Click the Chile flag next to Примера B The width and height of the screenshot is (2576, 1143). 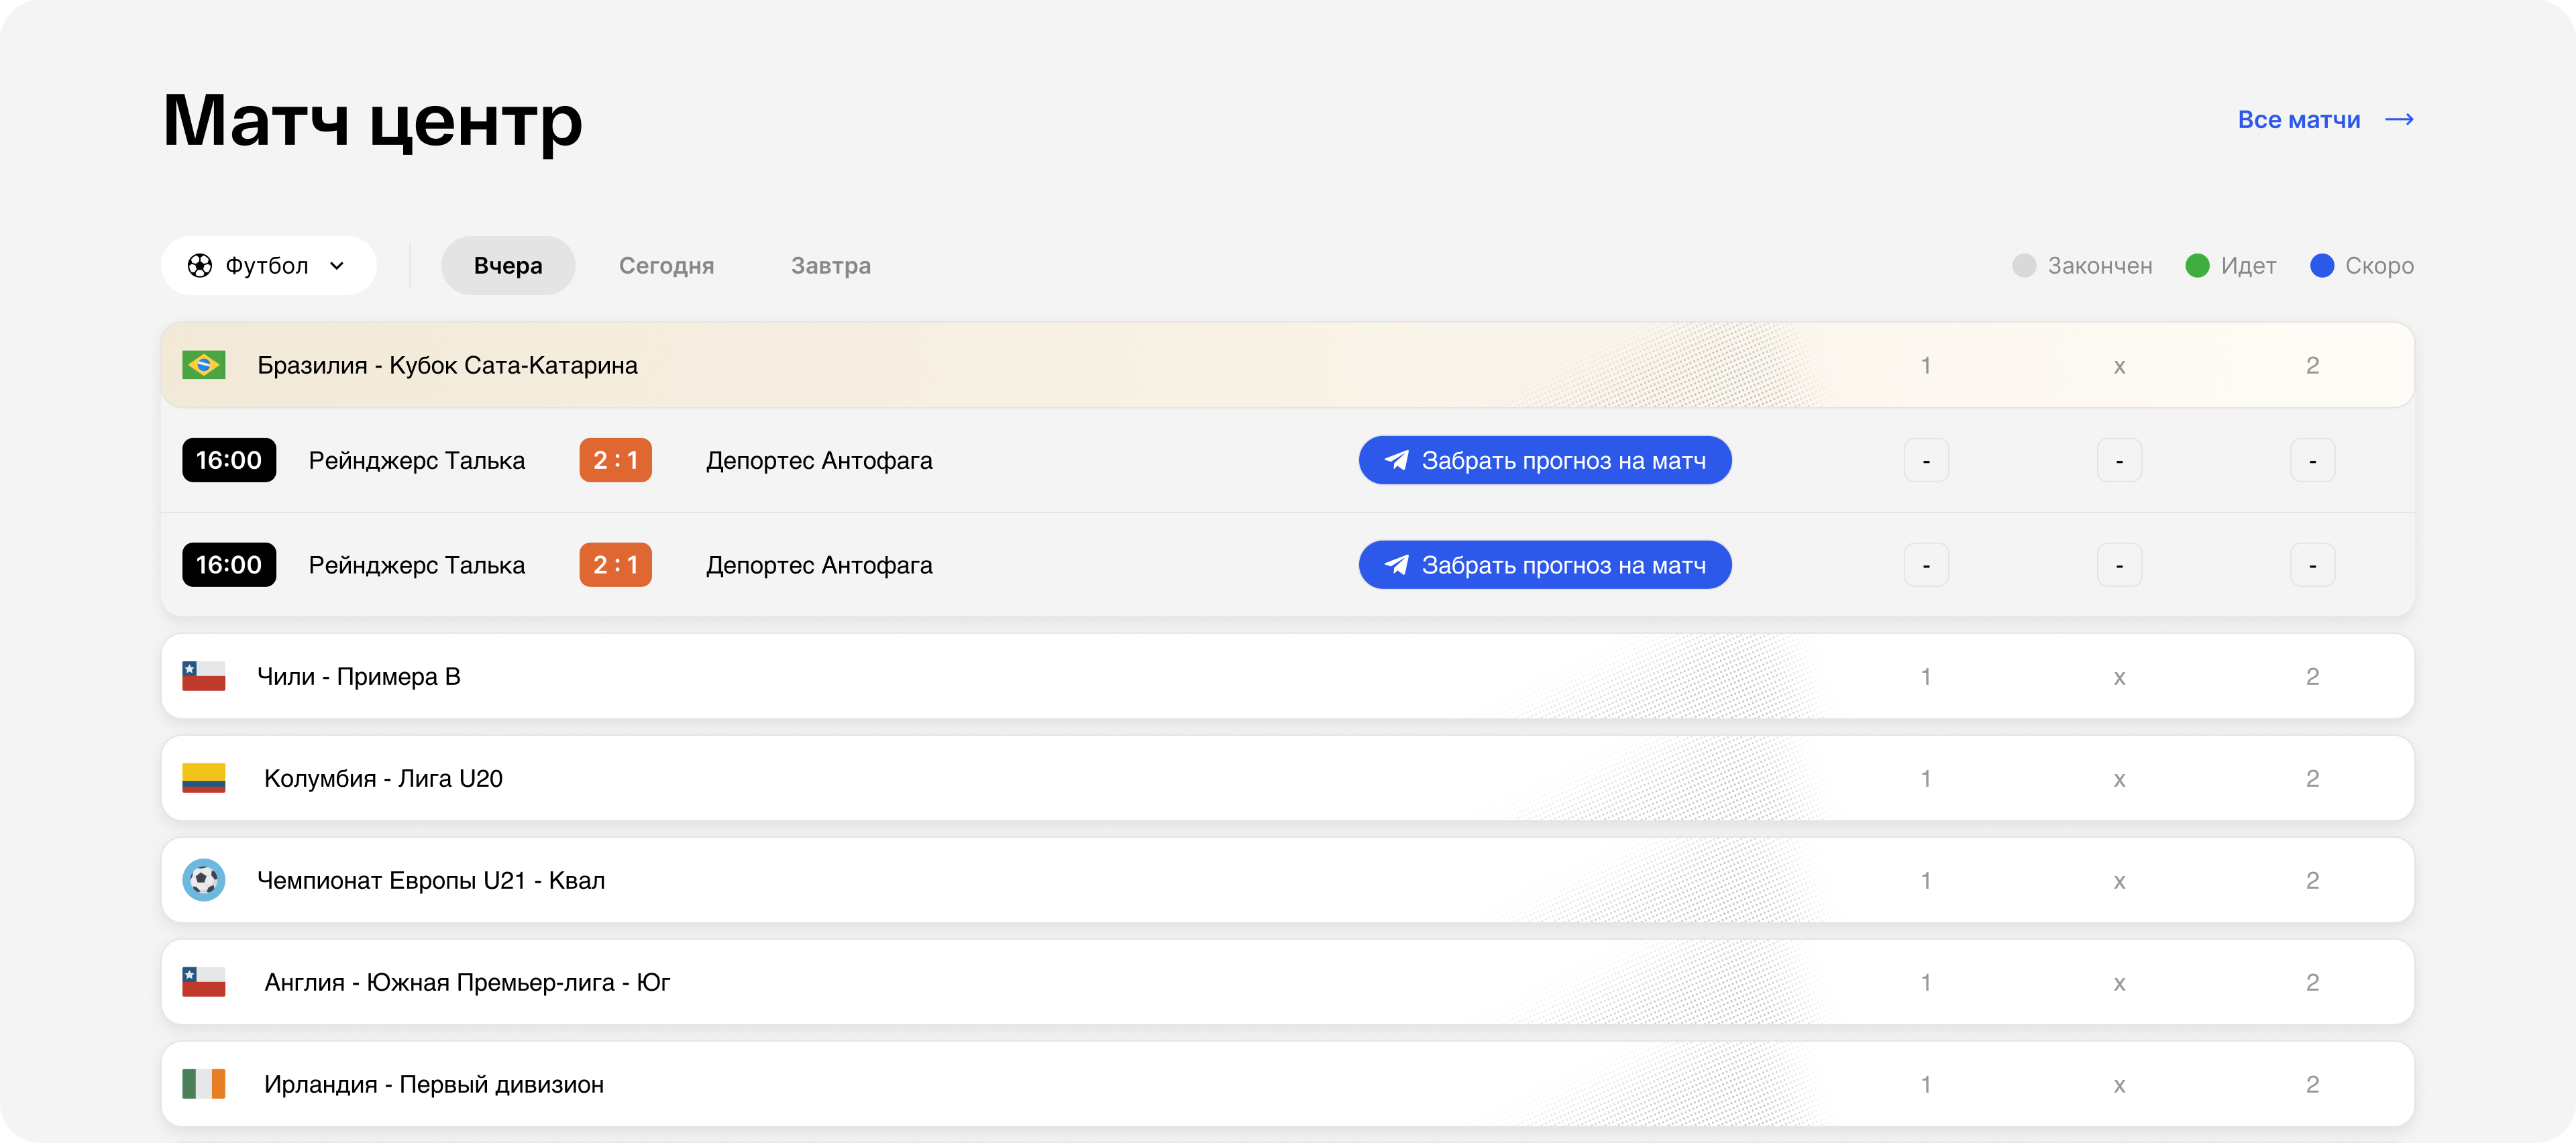(203, 676)
